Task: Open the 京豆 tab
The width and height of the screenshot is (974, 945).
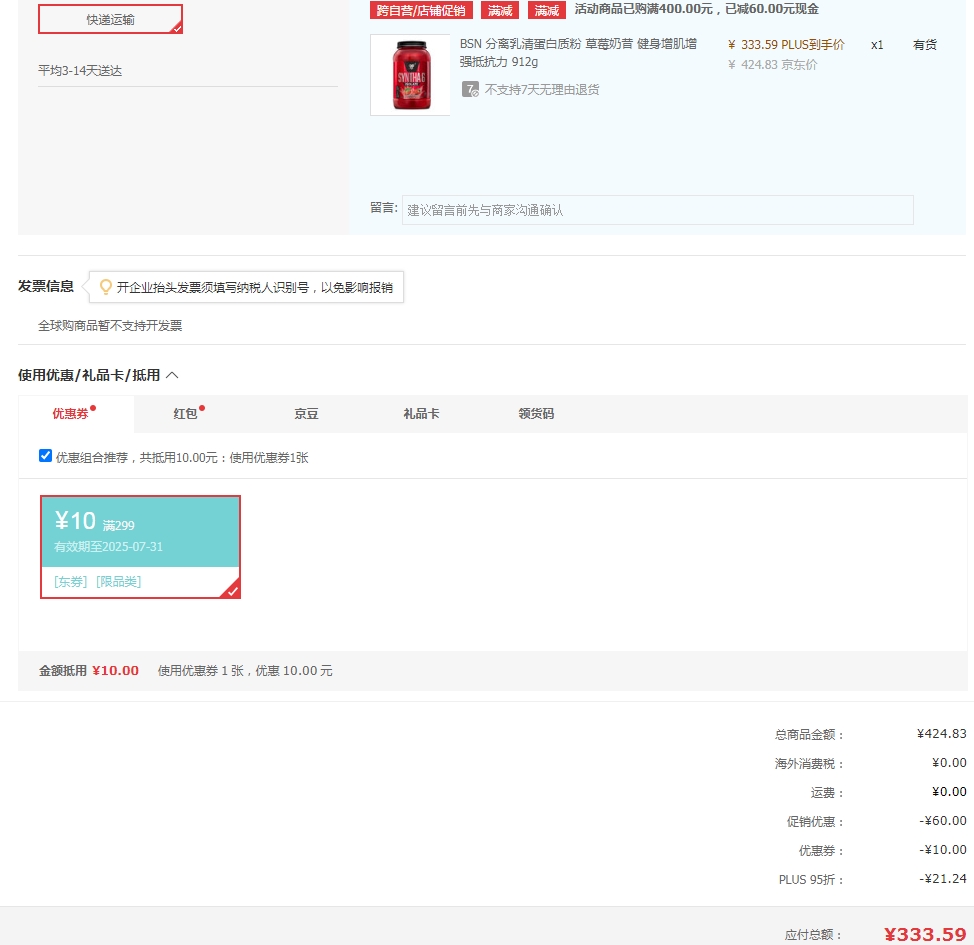Action: [x=306, y=414]
